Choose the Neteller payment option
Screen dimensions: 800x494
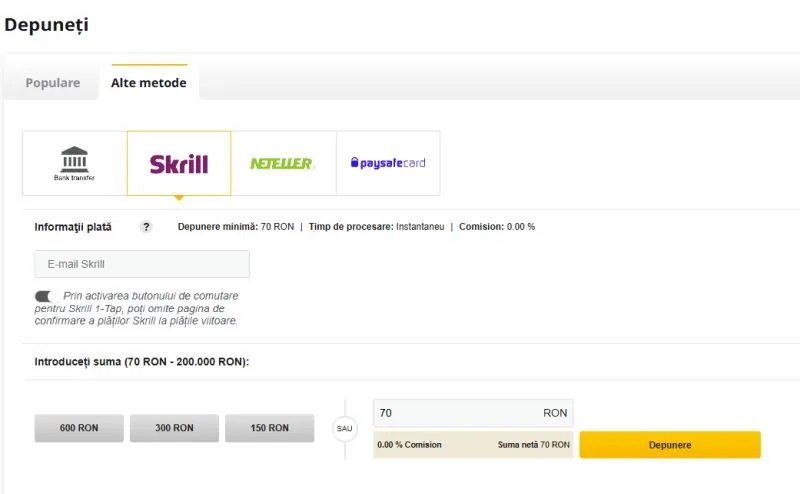[284, 163]
